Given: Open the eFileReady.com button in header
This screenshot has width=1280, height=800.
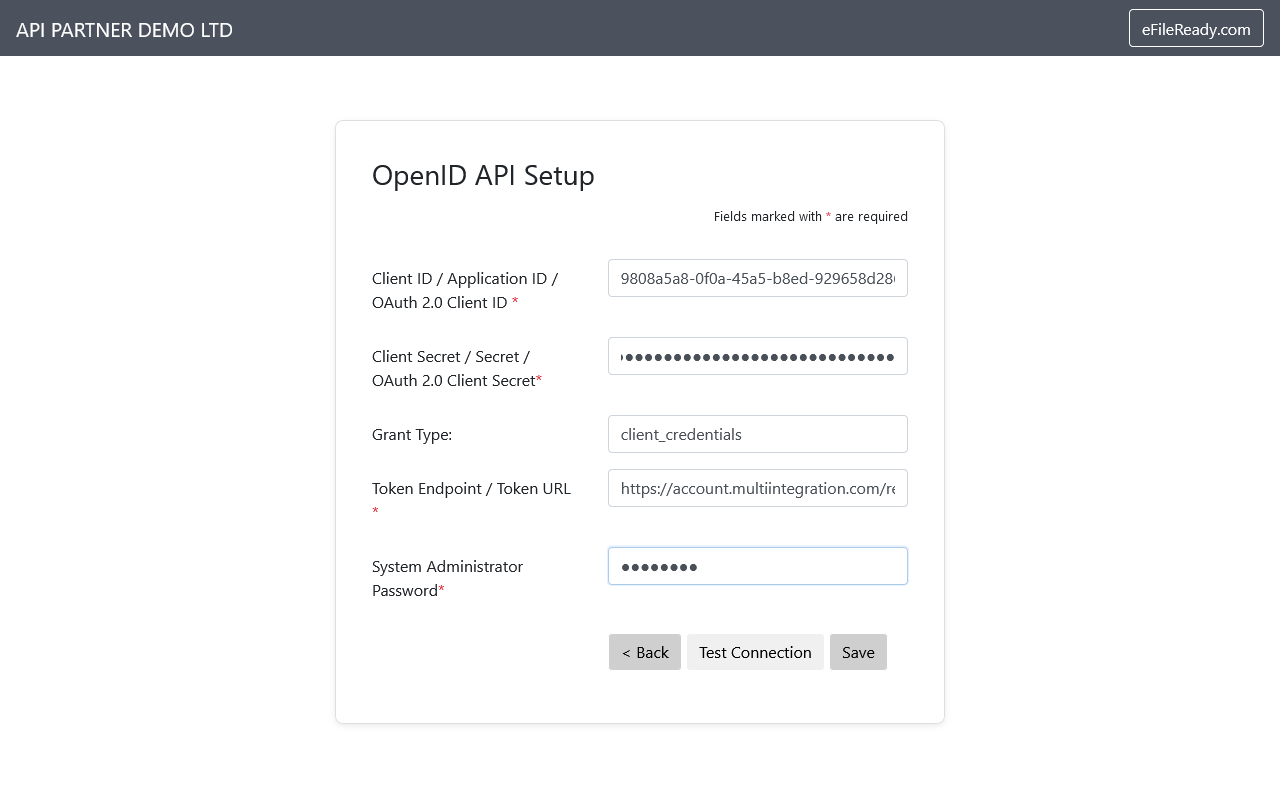Looking at the screenshot, I should click(x=1195, y=29).
